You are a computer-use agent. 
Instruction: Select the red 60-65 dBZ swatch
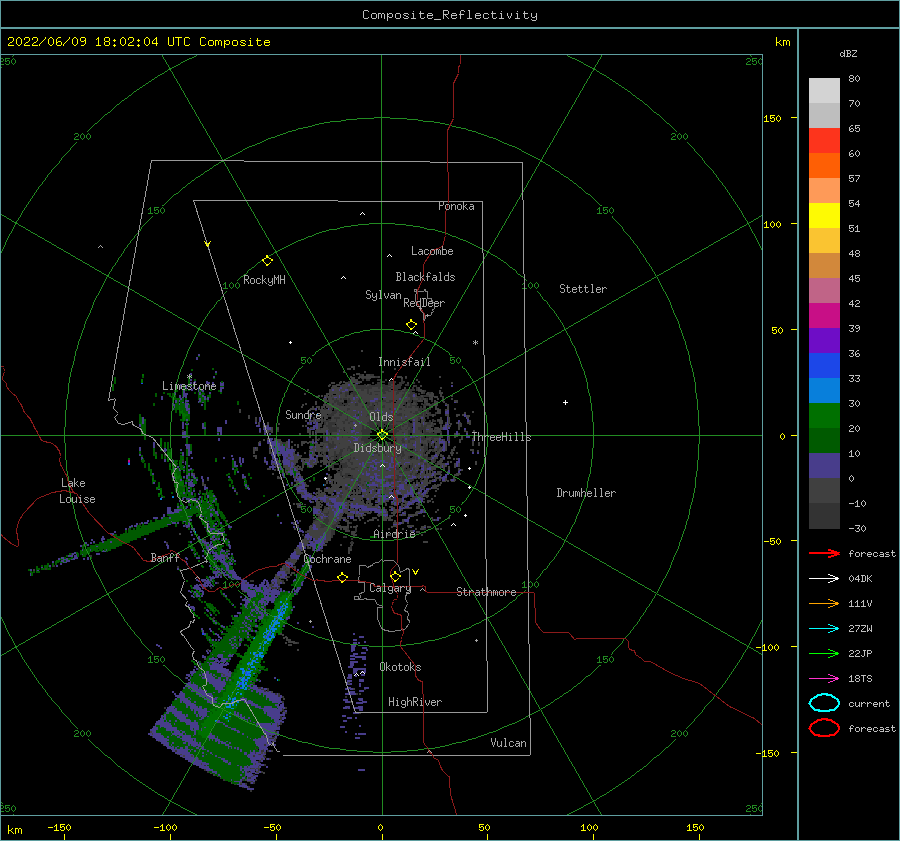(824, 141)
